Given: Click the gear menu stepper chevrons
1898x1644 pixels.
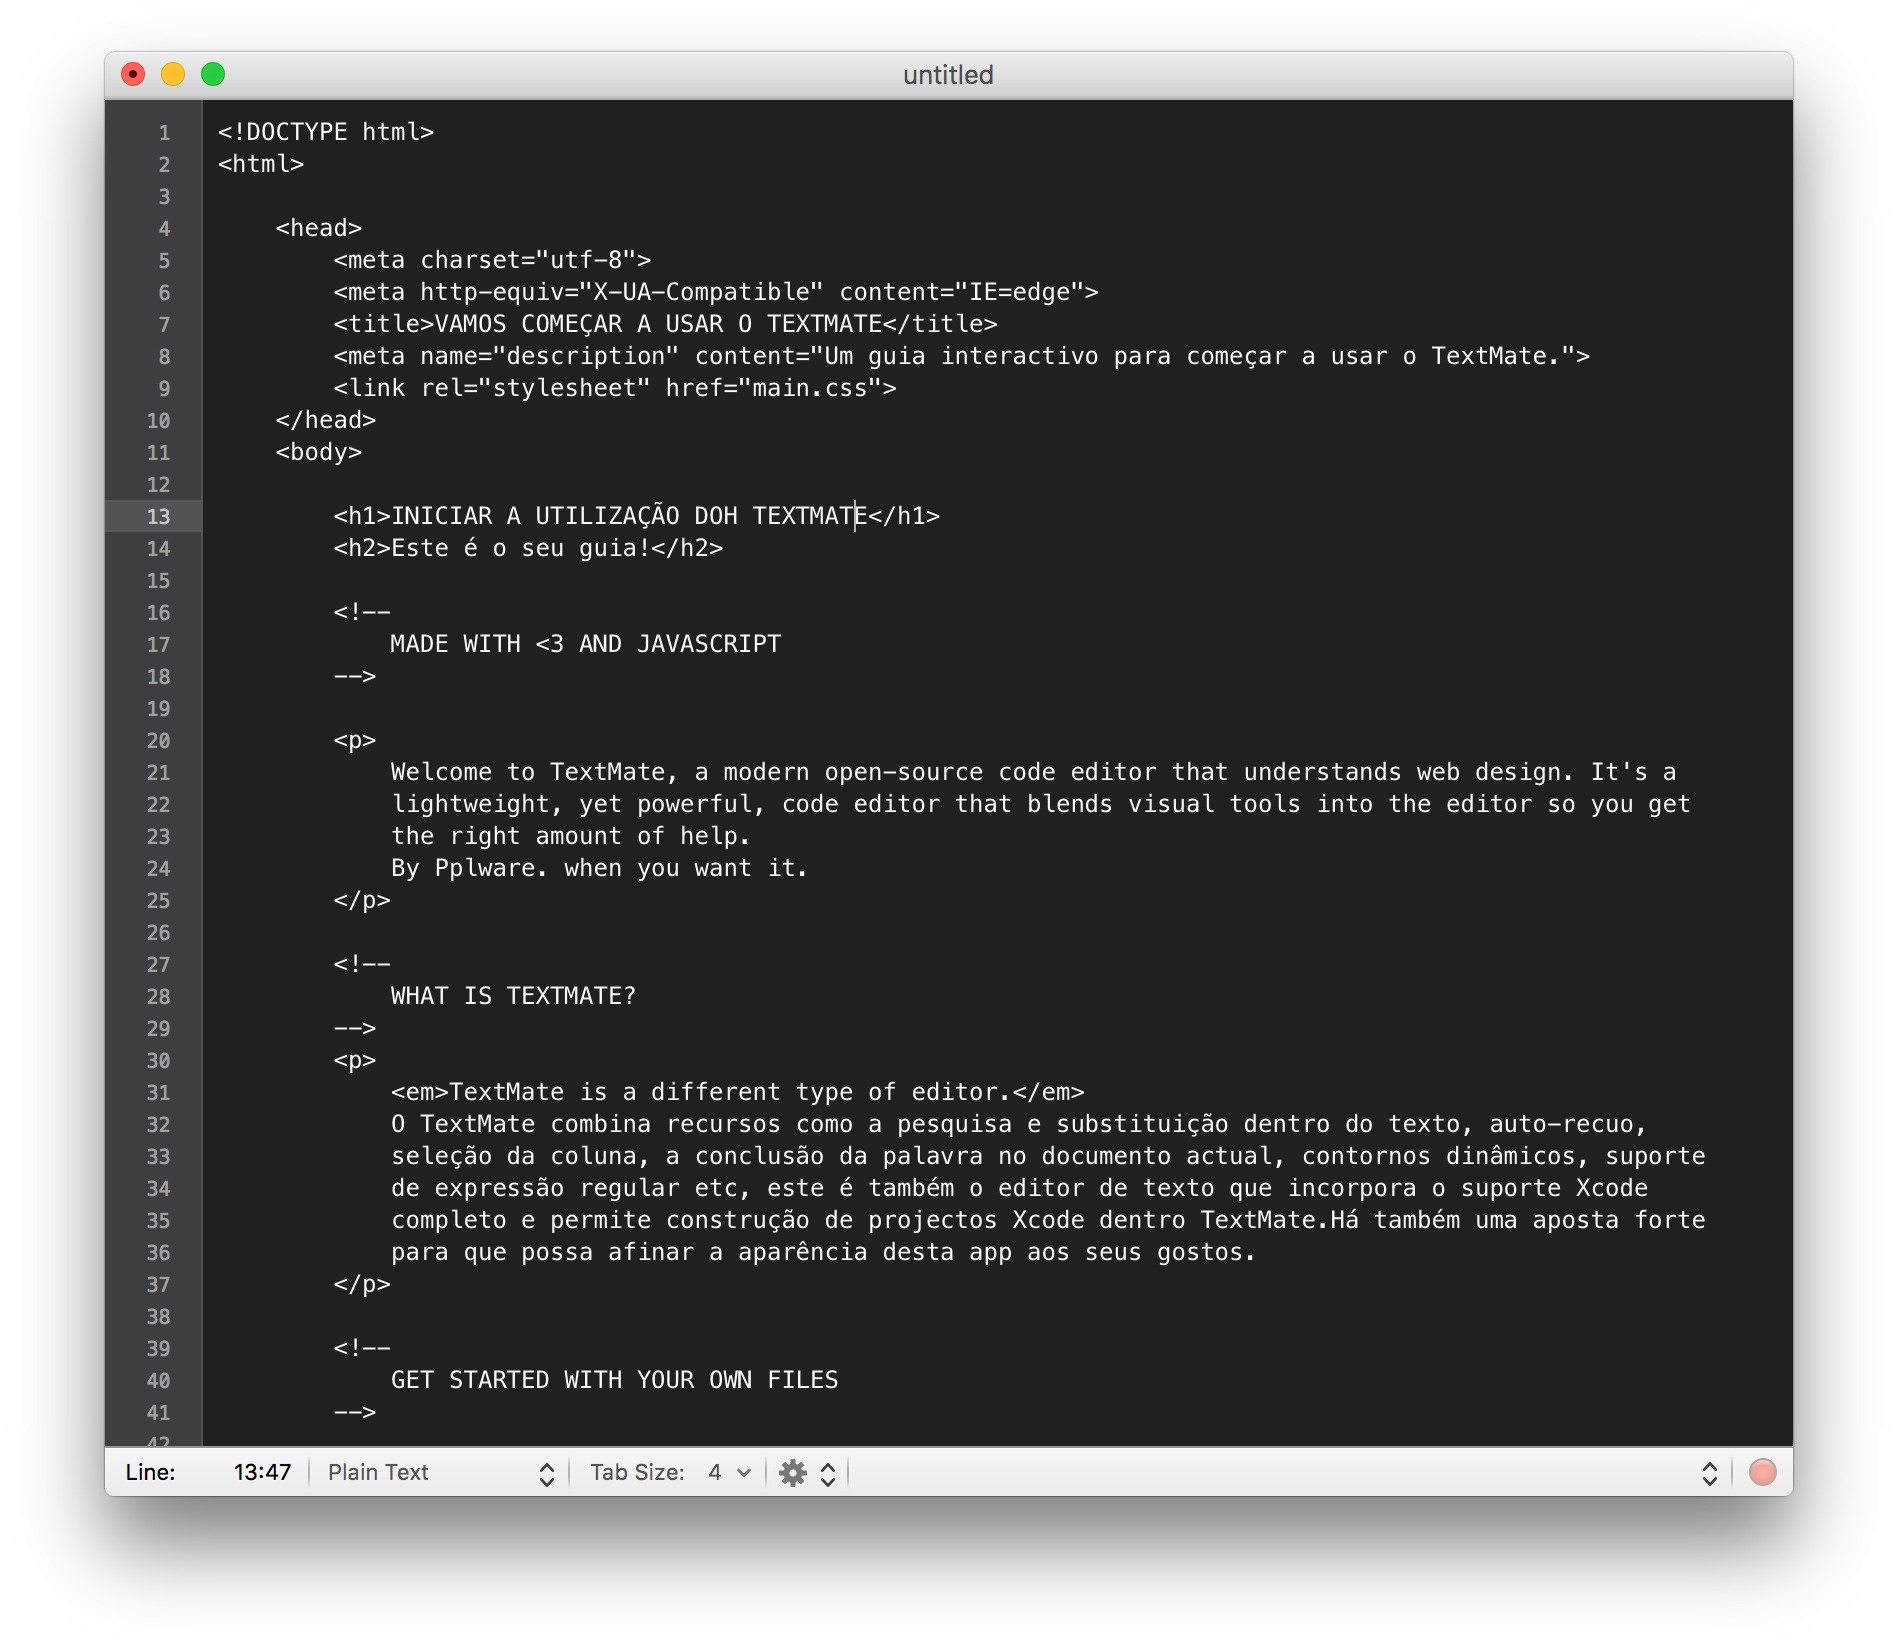Looking at the screenshot, I should [826, 1472].
